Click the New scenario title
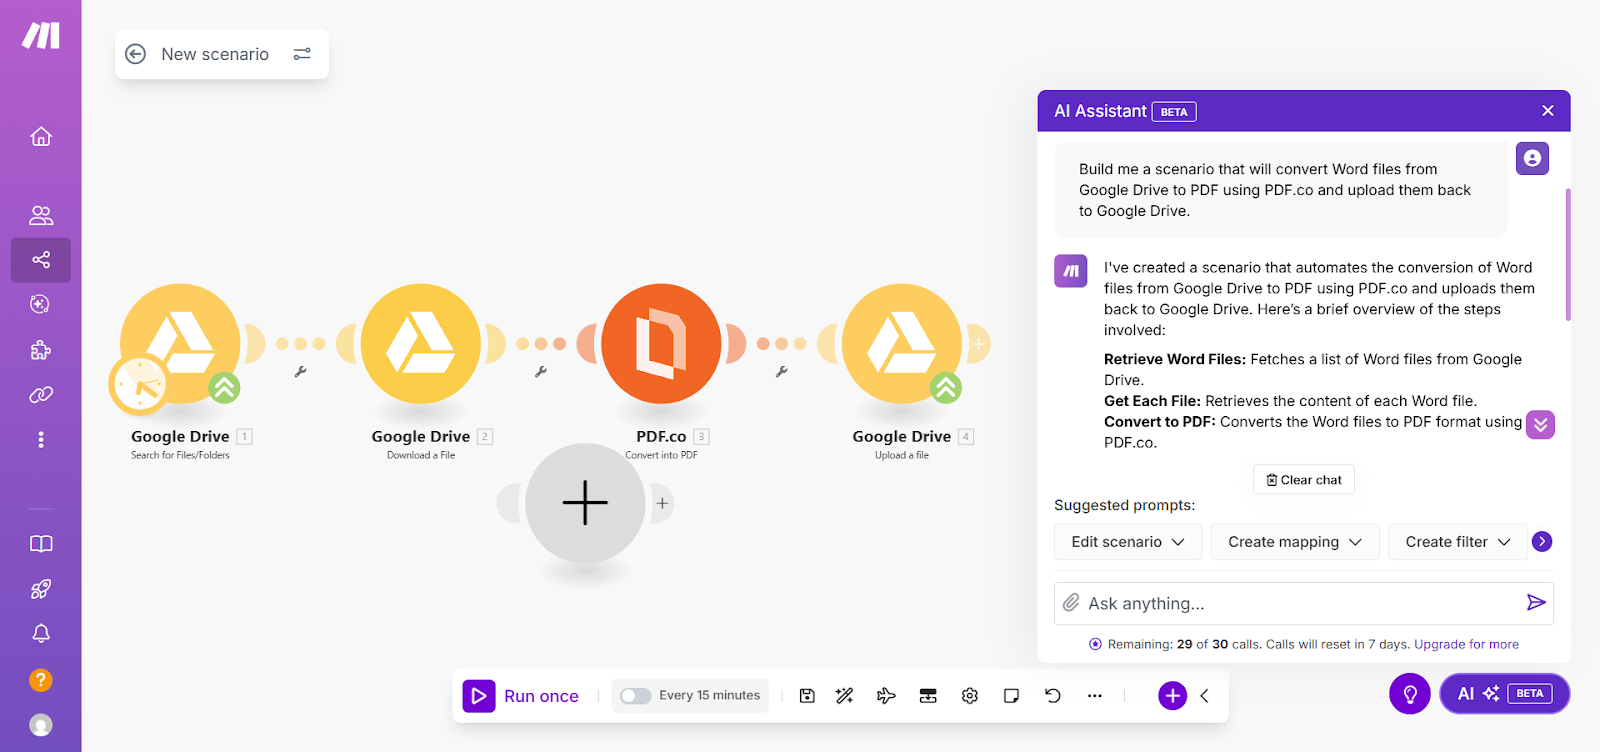Image resolution: width=1600 pixels, height=752 pixels. coord(215,54)
